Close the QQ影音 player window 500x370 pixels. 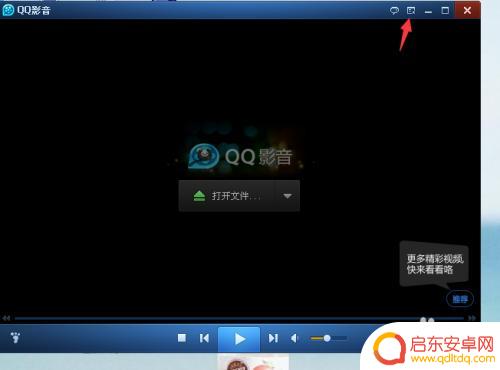467,10
